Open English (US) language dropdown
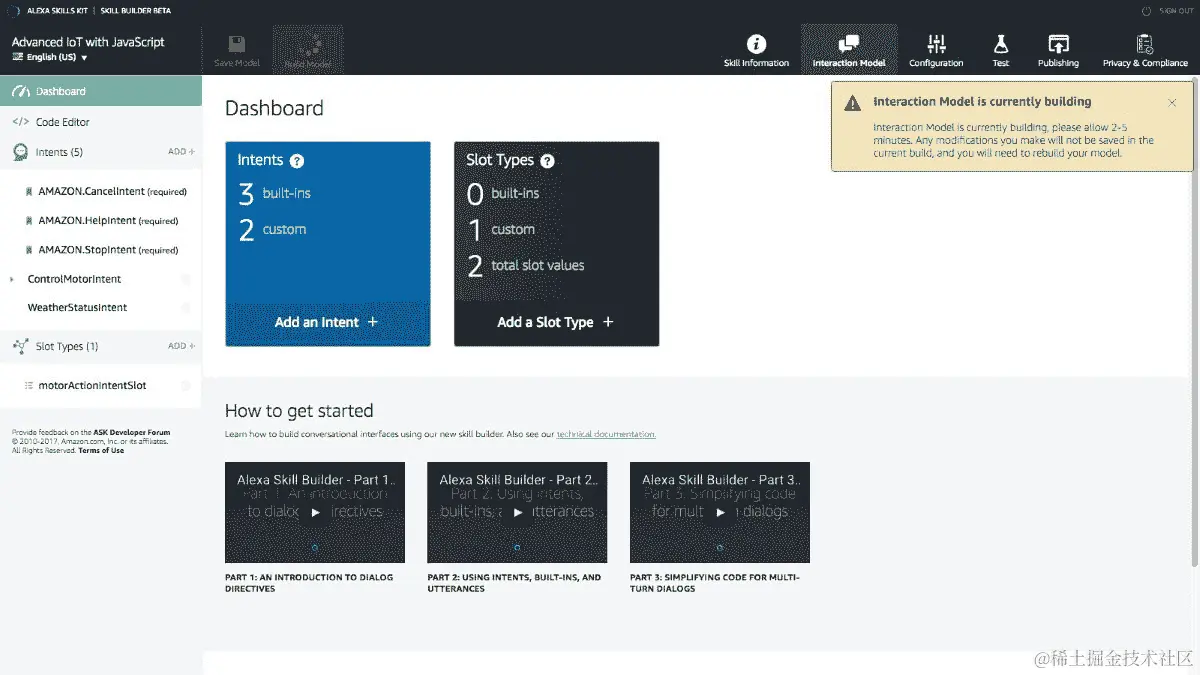 click(x=50, y=57)
